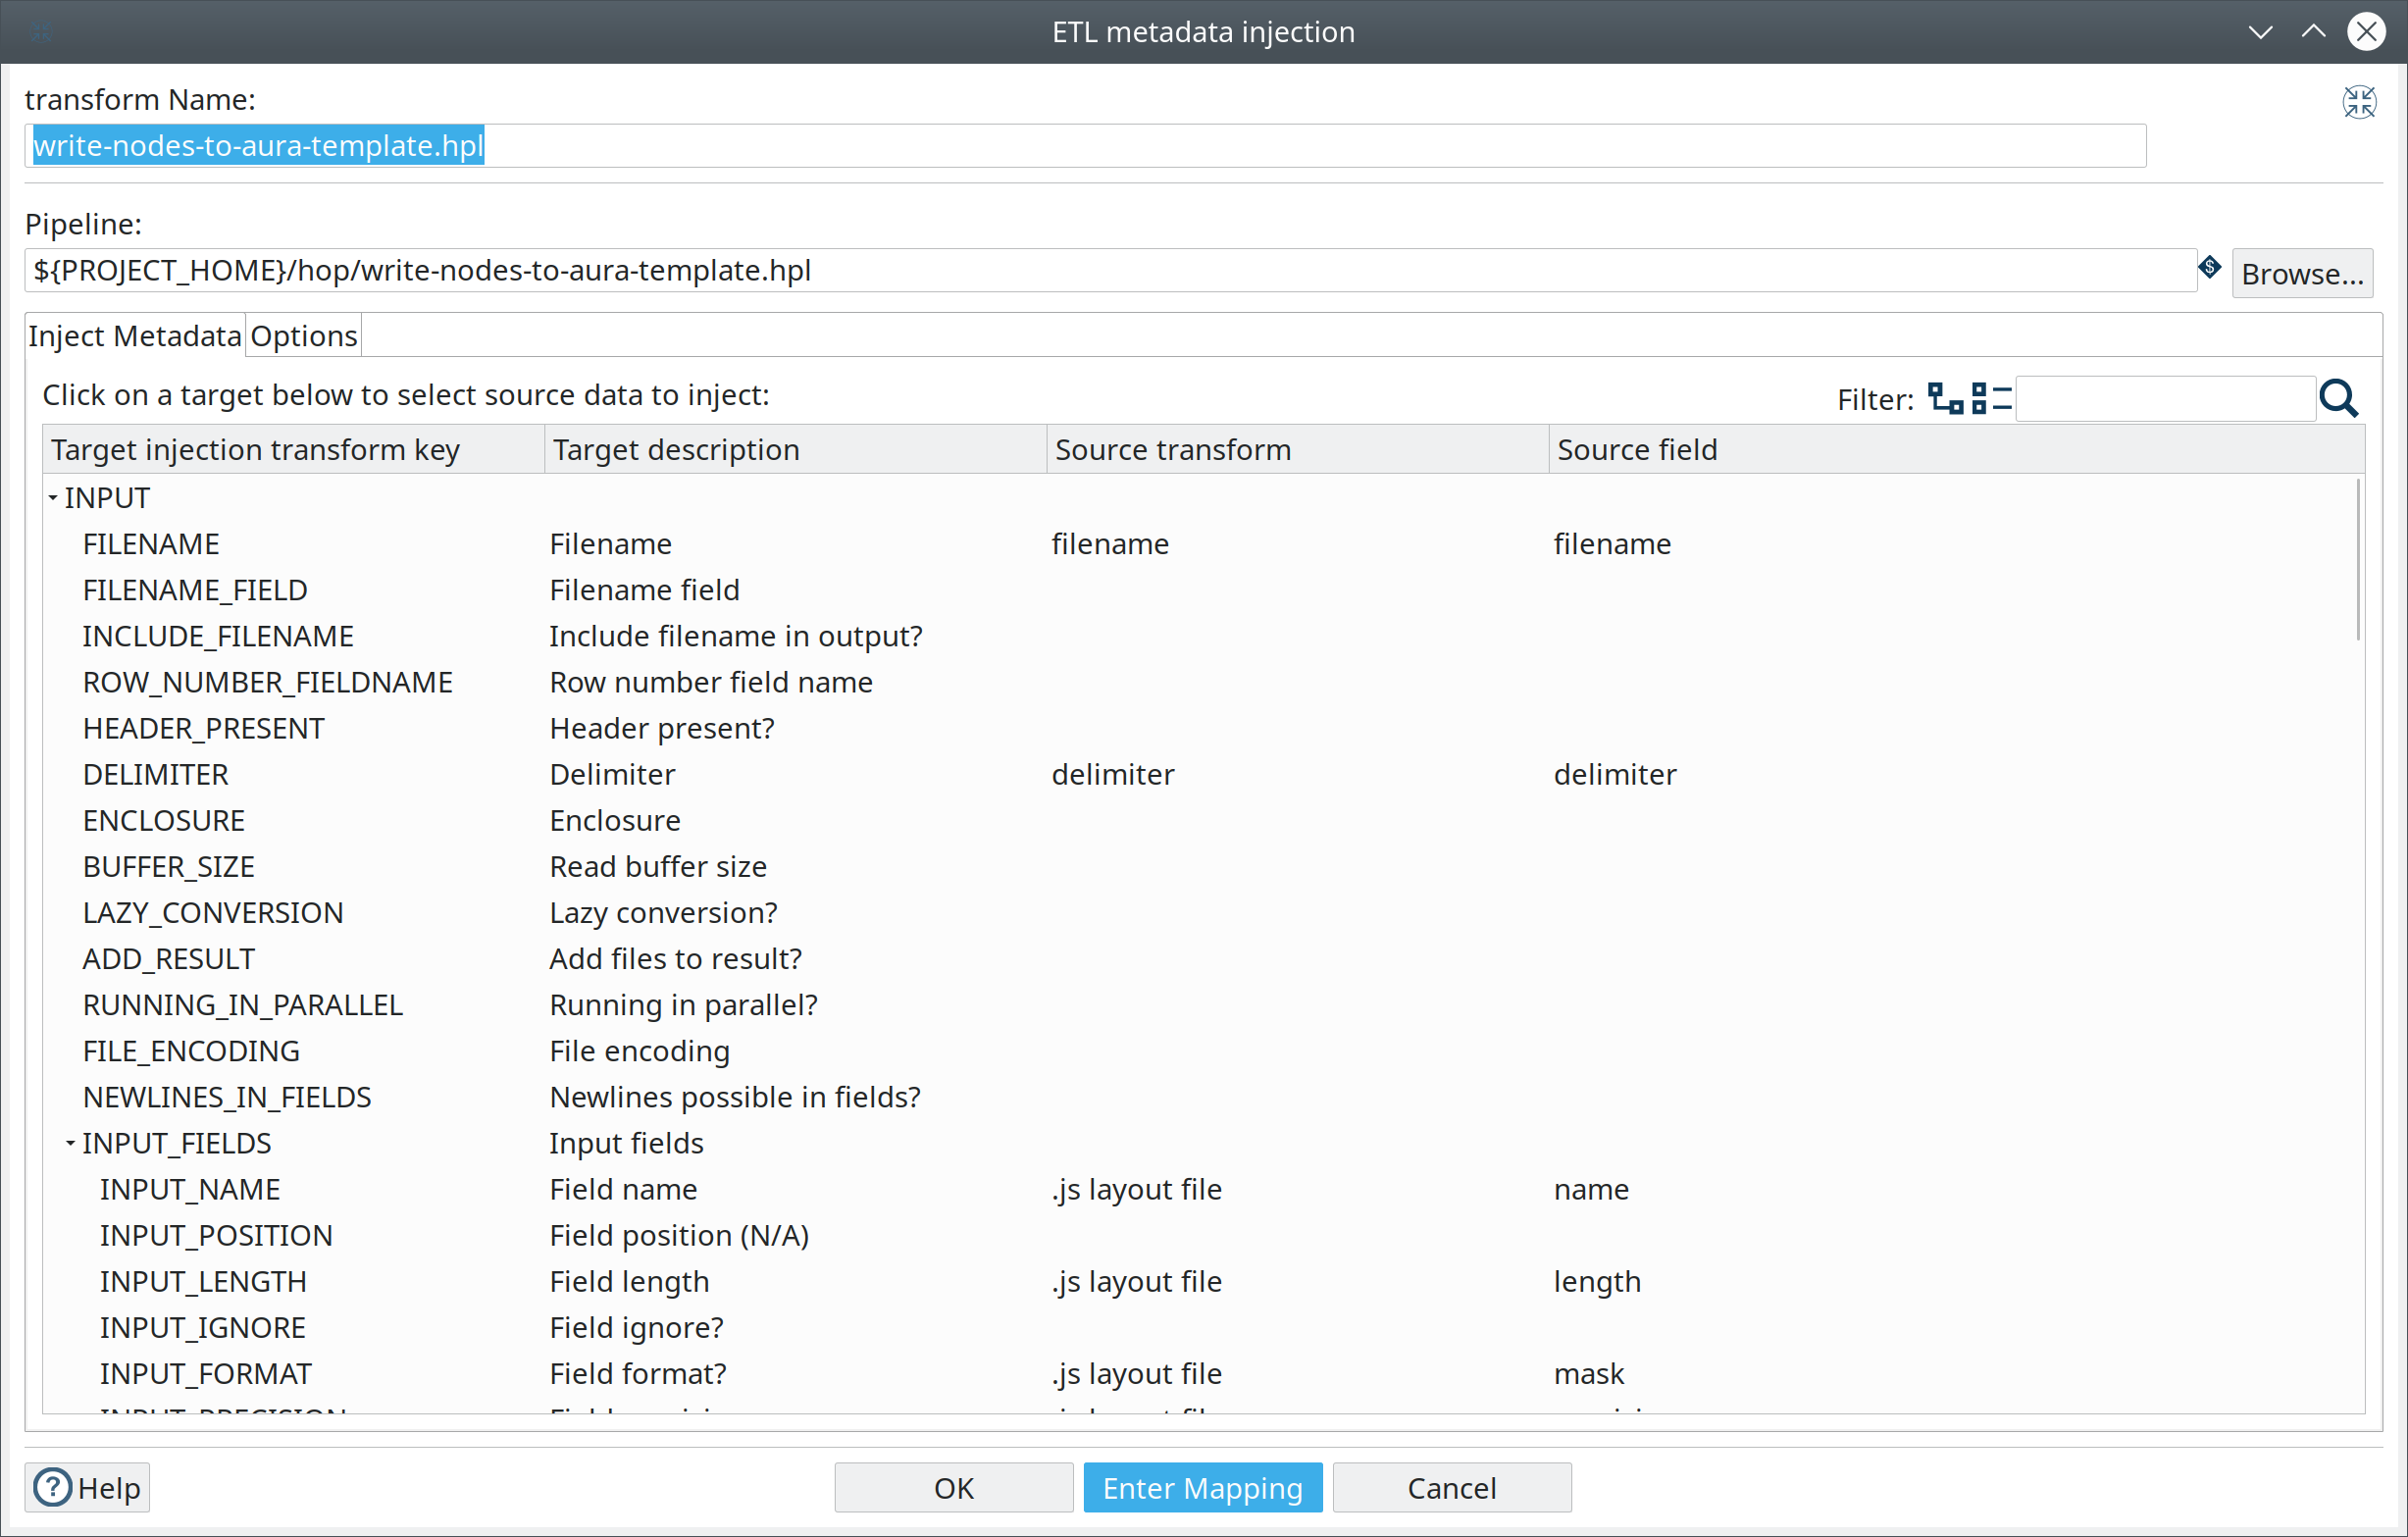
Task: Click the source list filter icon
Action: [1991, 398]
